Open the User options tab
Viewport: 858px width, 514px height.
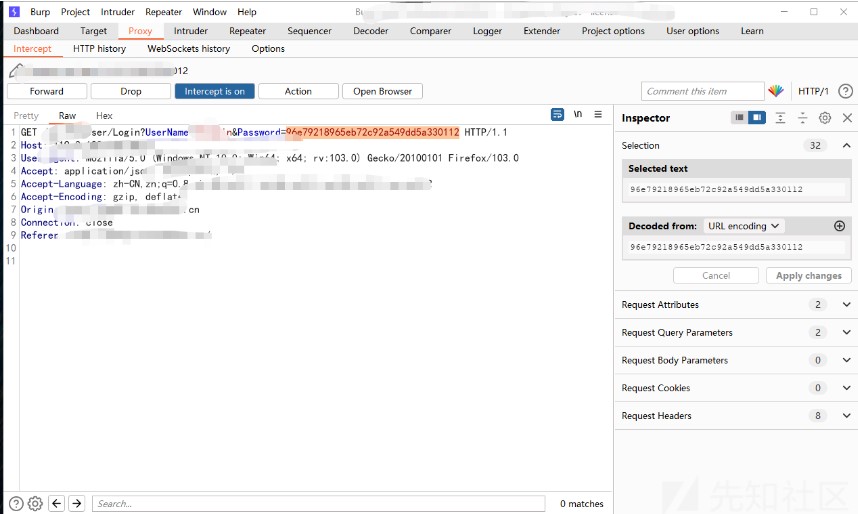[x=692, y=31]
